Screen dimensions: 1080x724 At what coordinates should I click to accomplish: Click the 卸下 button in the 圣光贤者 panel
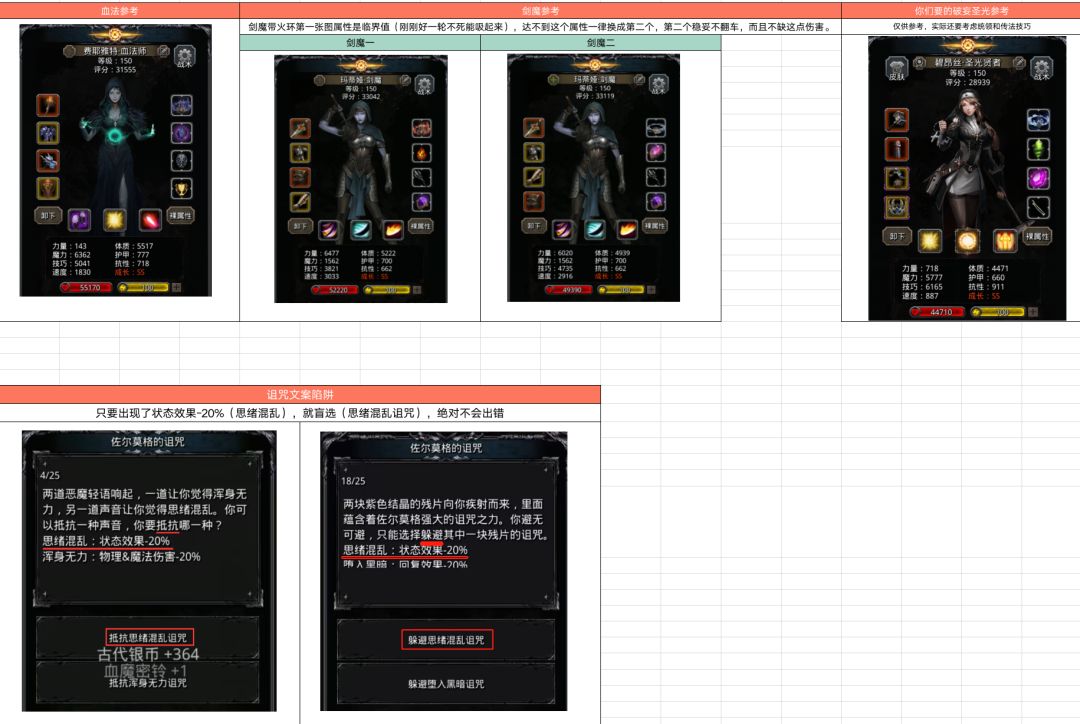coord(897,236)
